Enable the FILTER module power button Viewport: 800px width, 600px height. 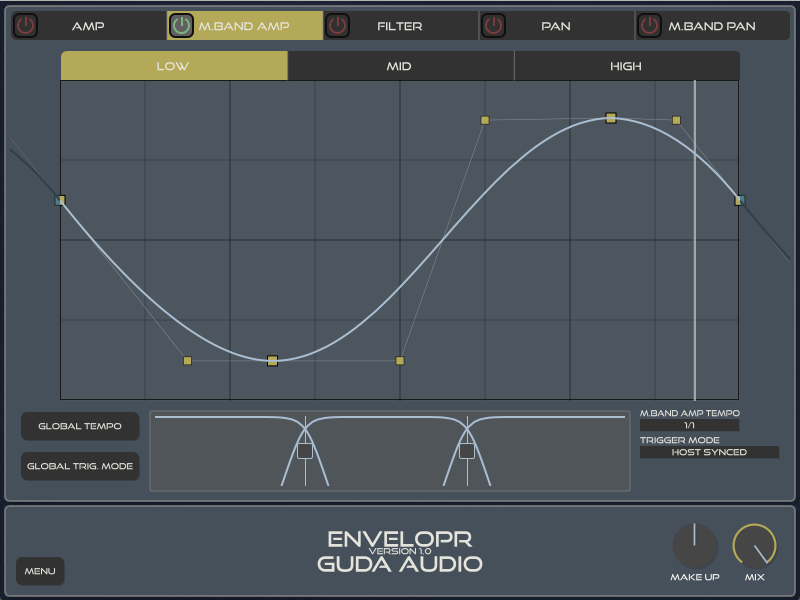pos(338,26)
